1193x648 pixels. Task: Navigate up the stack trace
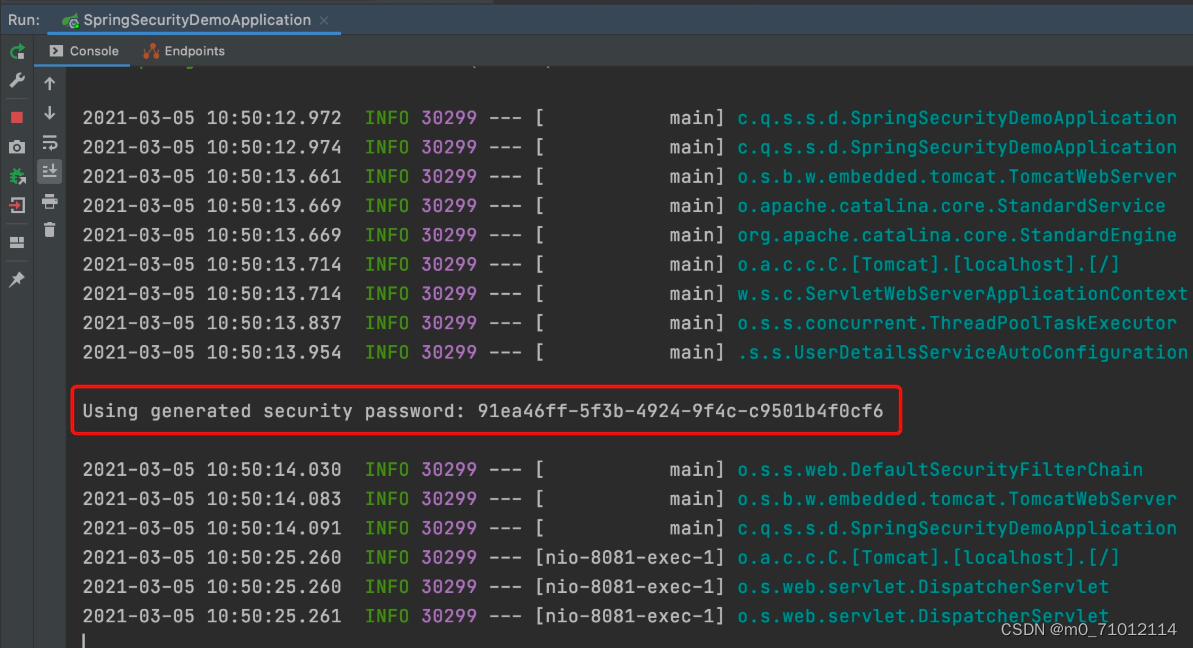coord(49,83)
